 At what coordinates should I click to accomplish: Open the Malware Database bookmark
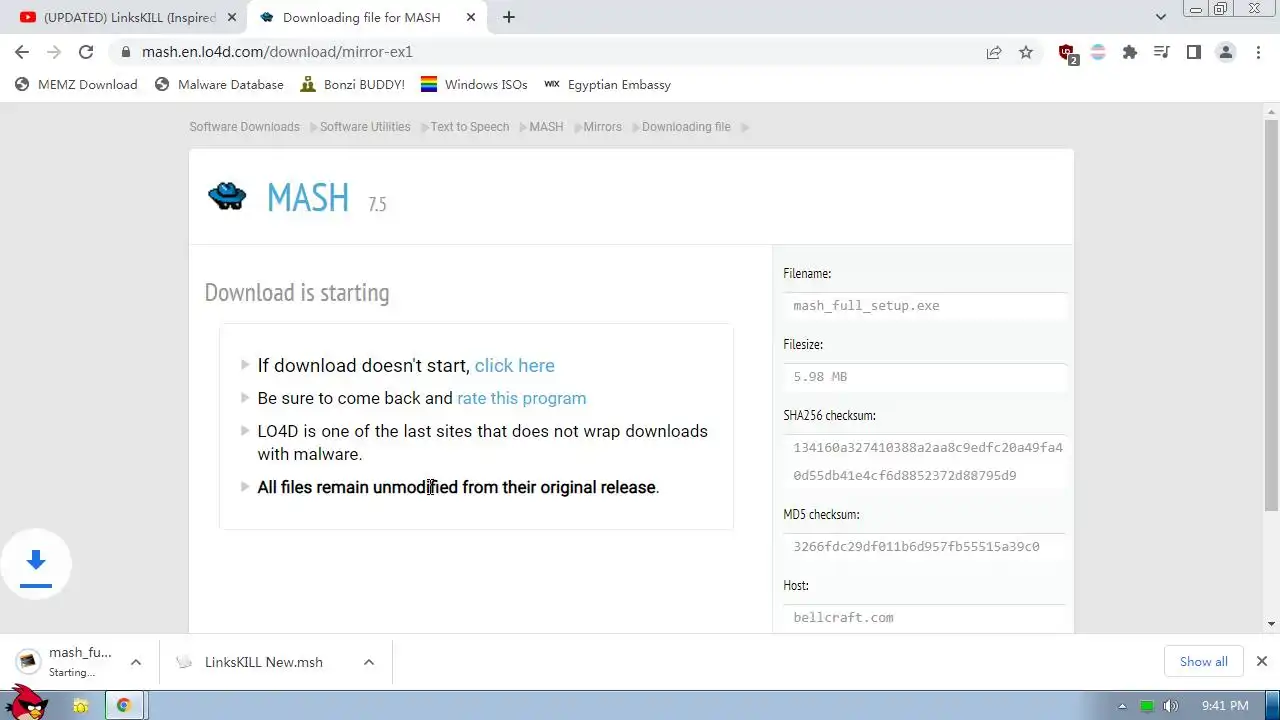click(x=219, y=85)
